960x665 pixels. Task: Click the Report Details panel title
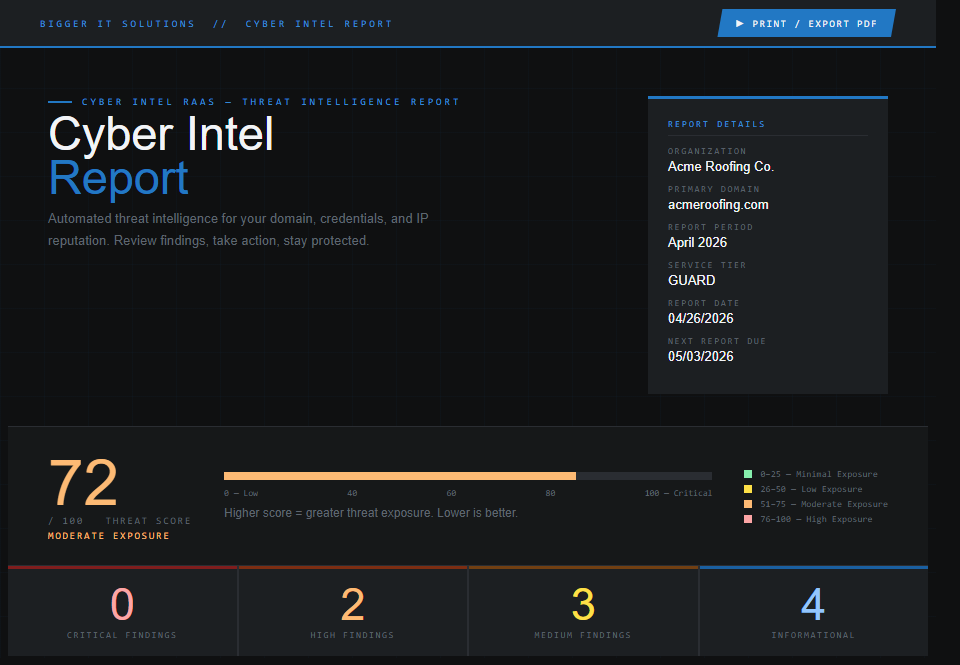click(716, 124)
